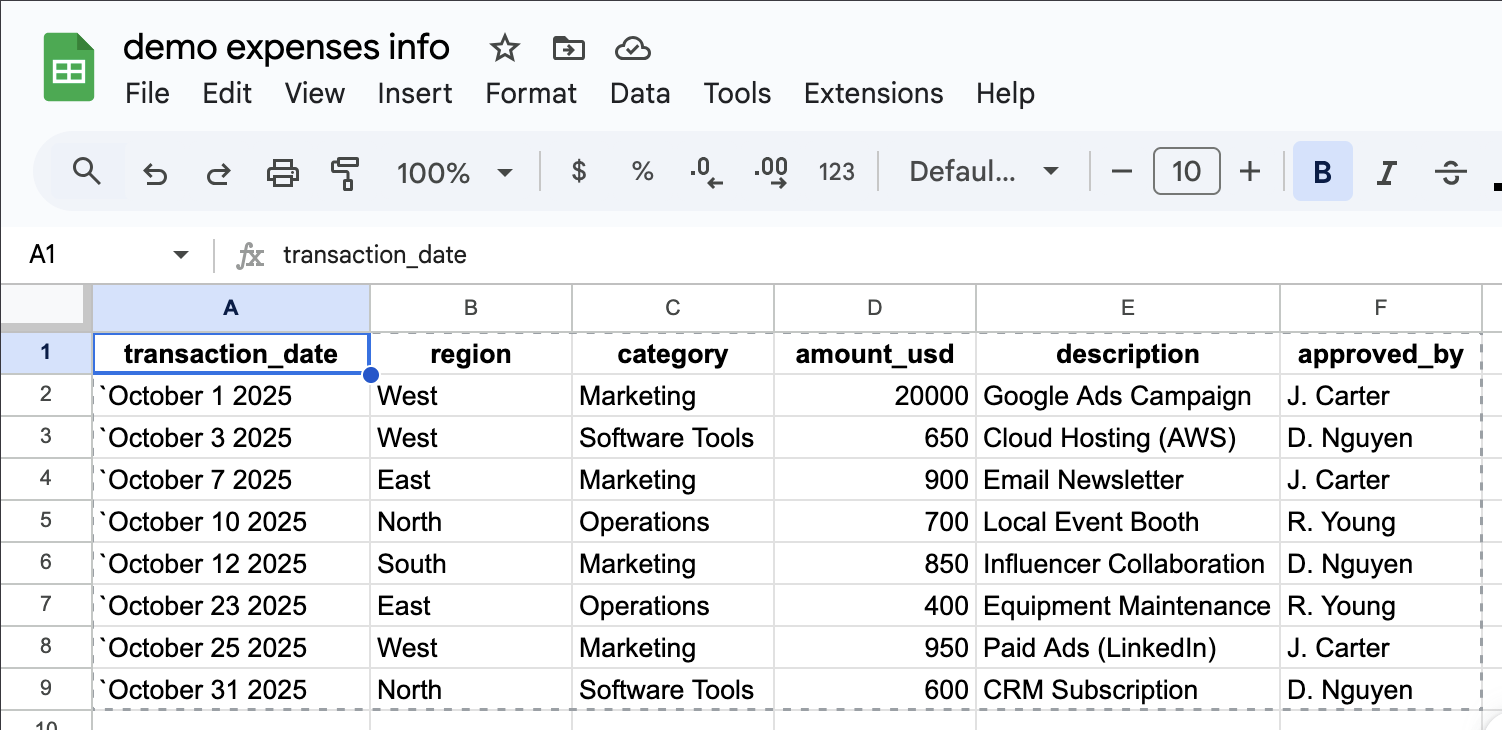1502x730 pixels.
Task: Format selection as percent
Action: click(642, 171)
